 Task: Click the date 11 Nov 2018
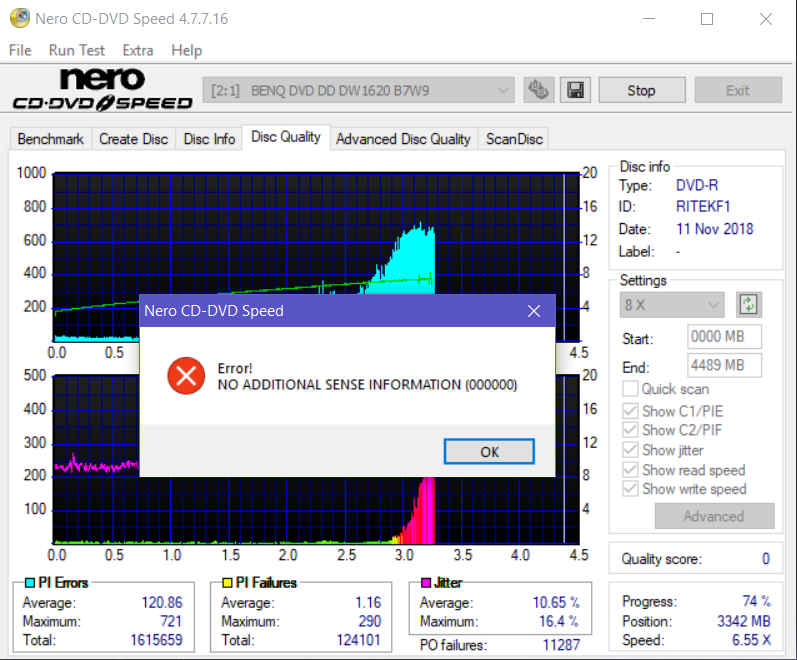click(x=715, y=229)
